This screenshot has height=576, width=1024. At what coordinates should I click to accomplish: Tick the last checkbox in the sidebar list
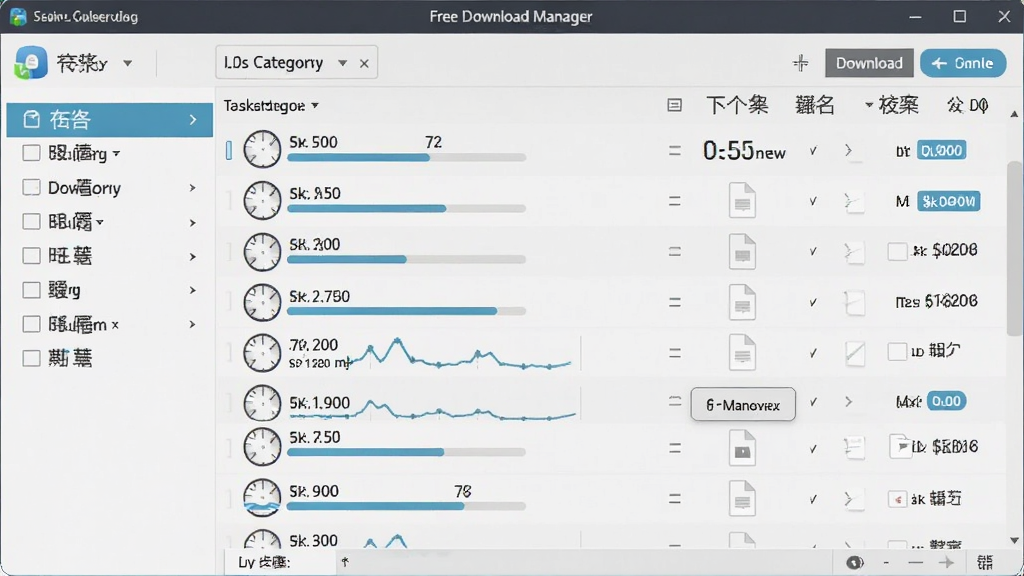31,358
